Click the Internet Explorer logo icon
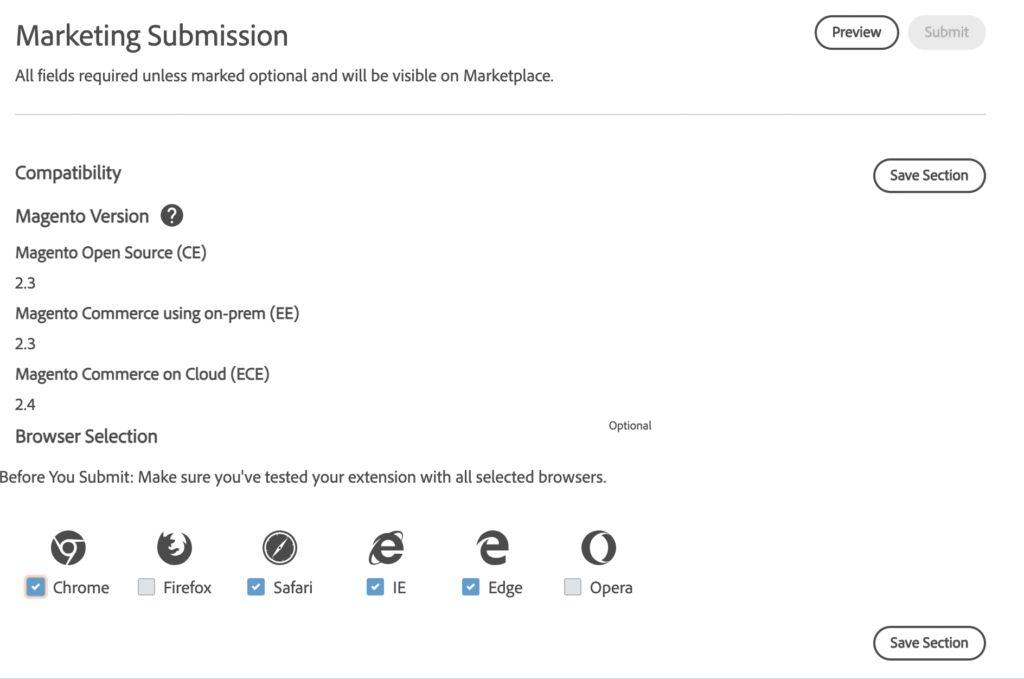 tap(386, 548)
